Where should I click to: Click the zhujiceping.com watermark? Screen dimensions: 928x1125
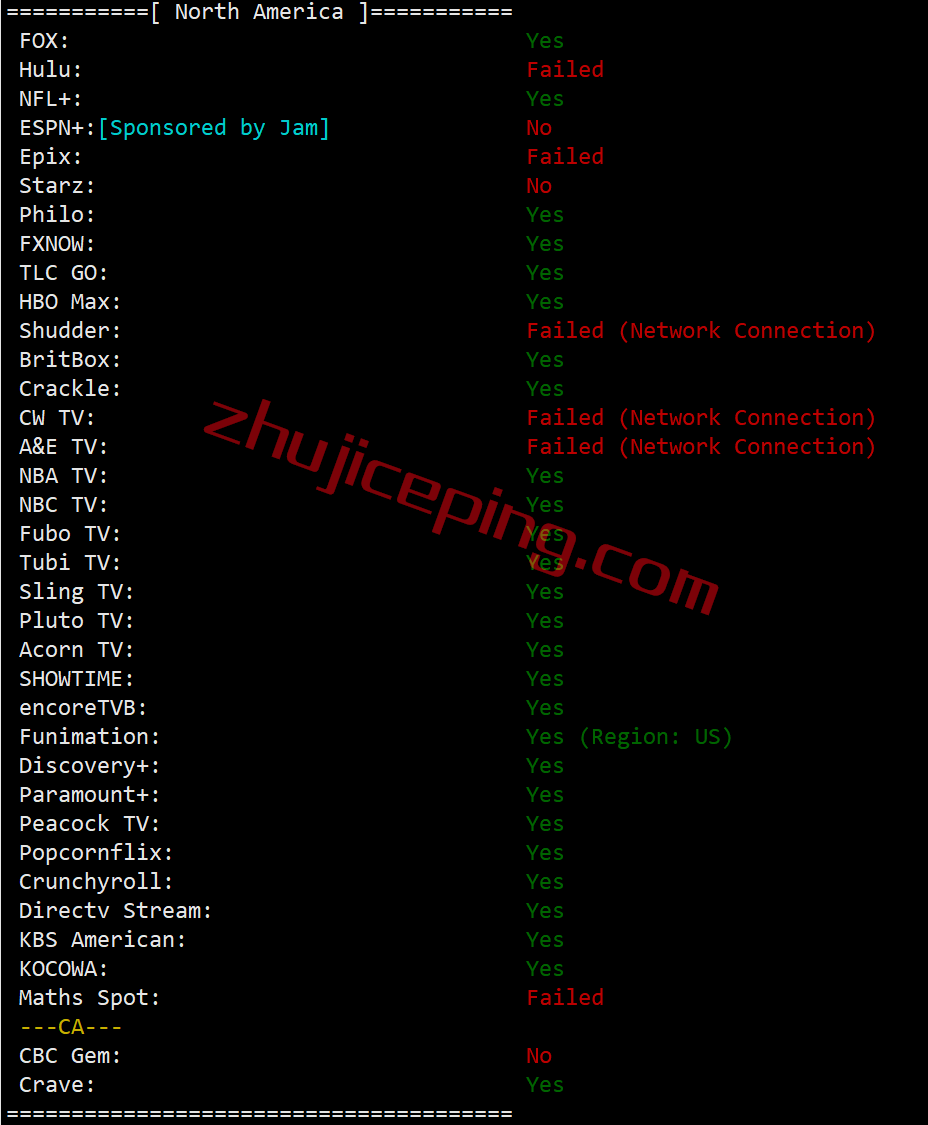tap(460, 505)
